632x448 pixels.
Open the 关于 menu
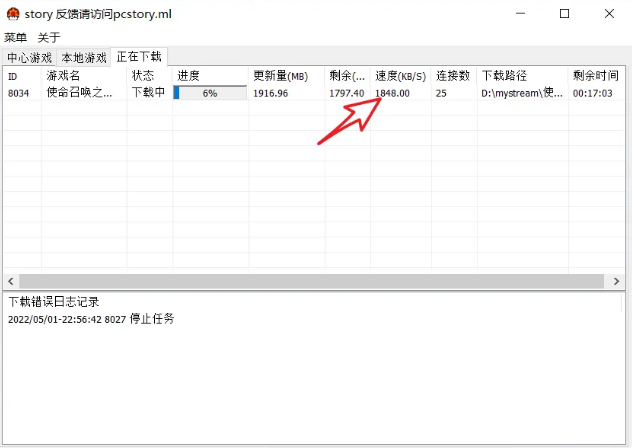(x=49, y=37)
